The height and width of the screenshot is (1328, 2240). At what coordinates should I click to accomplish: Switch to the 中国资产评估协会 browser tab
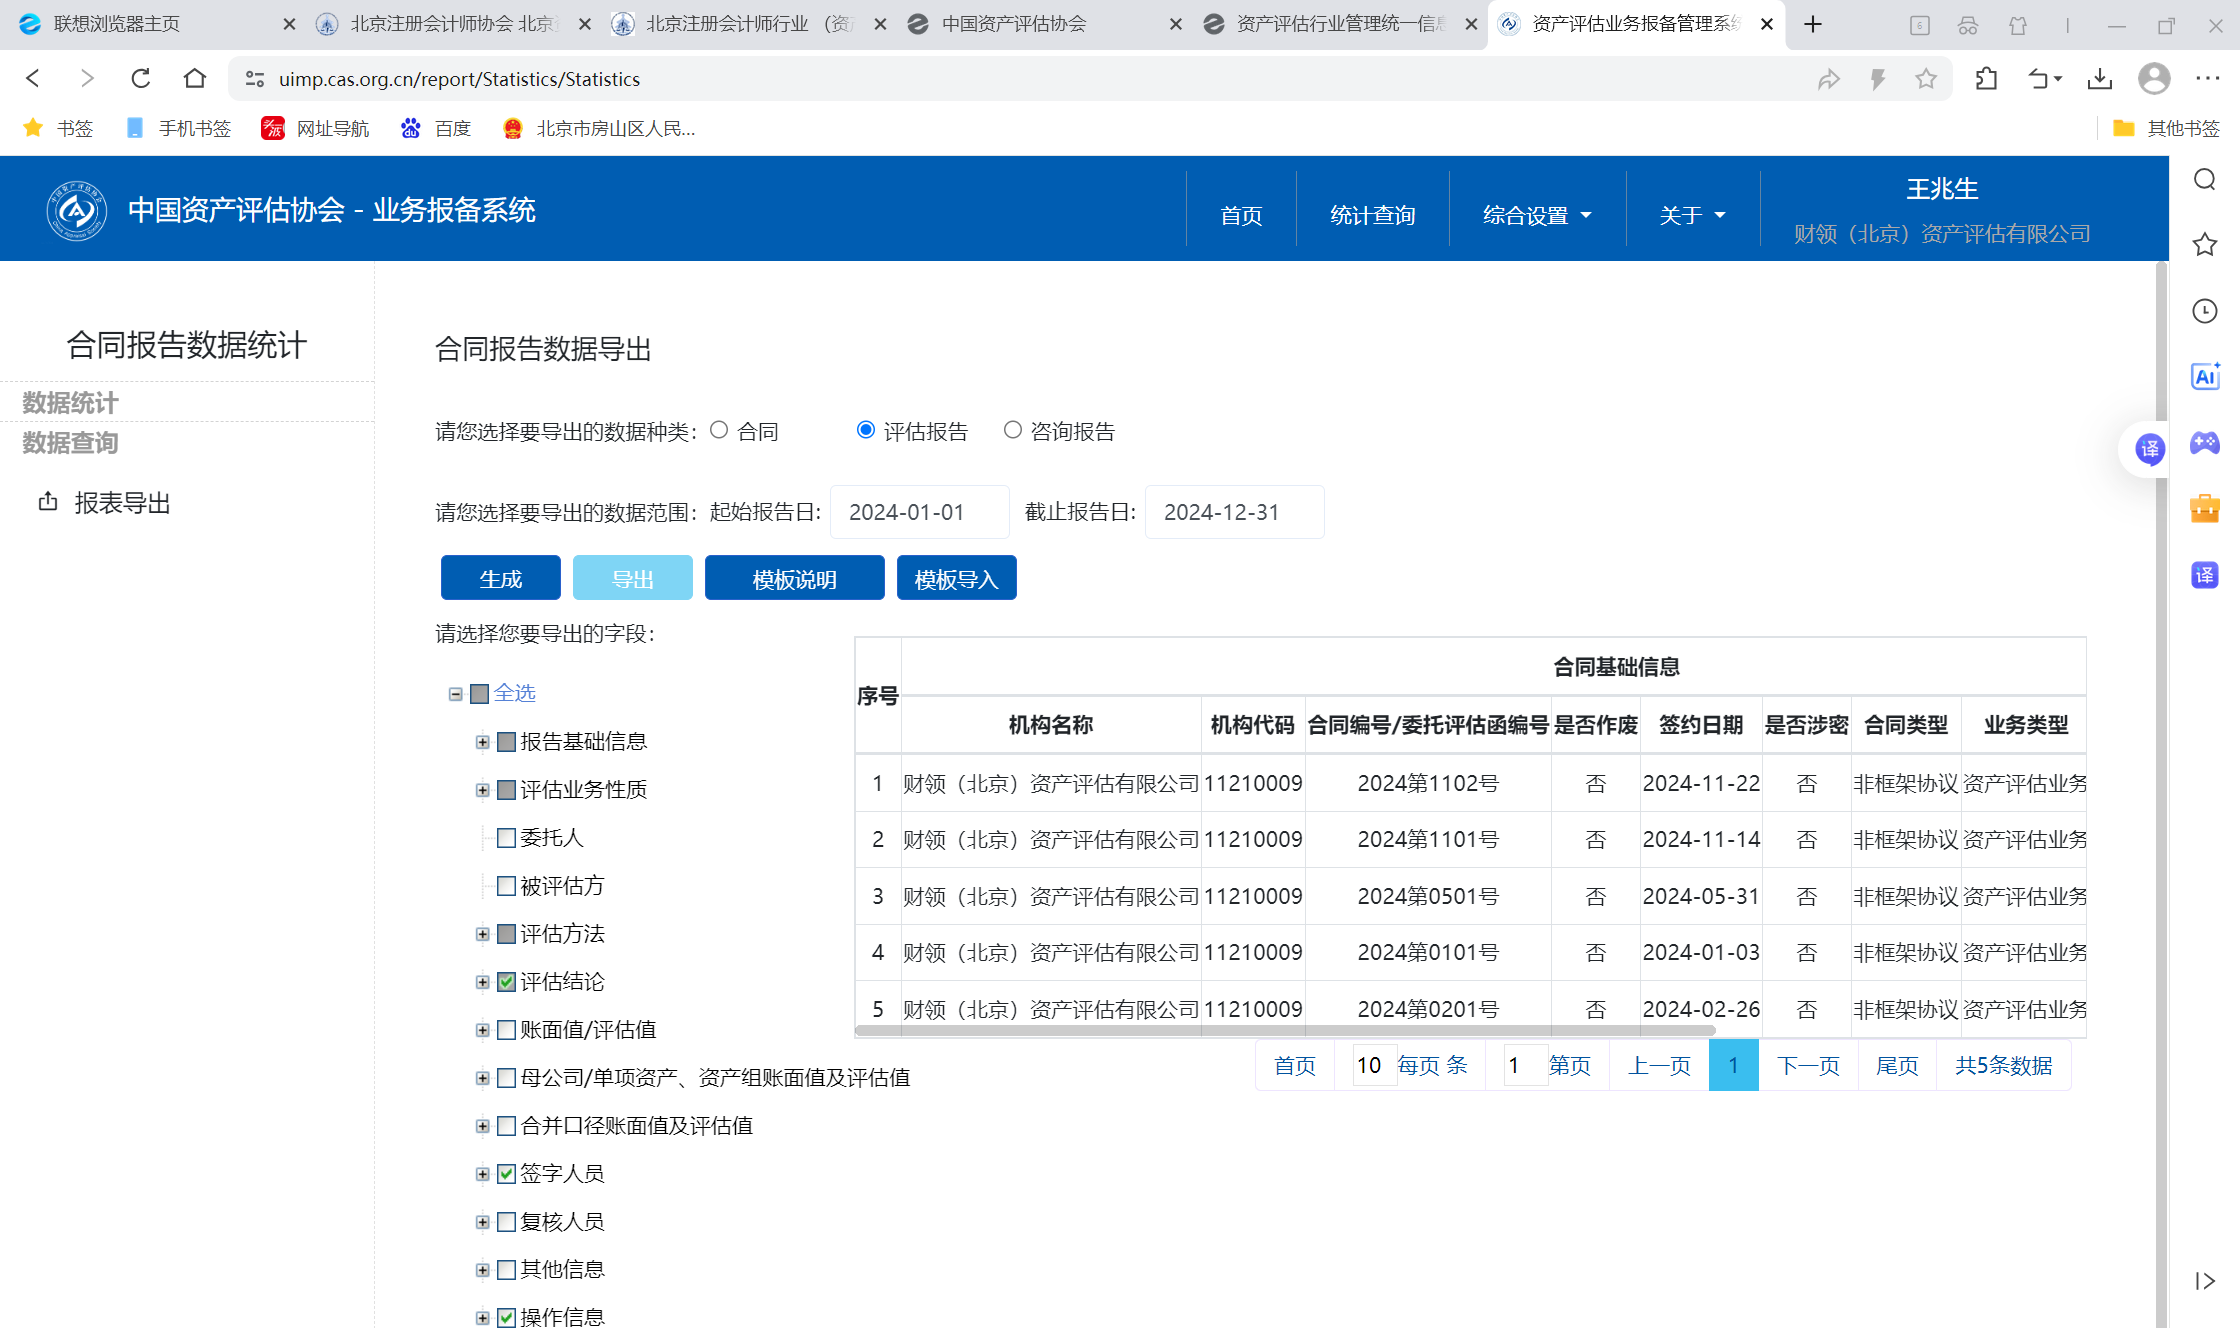pos(1014,24)
